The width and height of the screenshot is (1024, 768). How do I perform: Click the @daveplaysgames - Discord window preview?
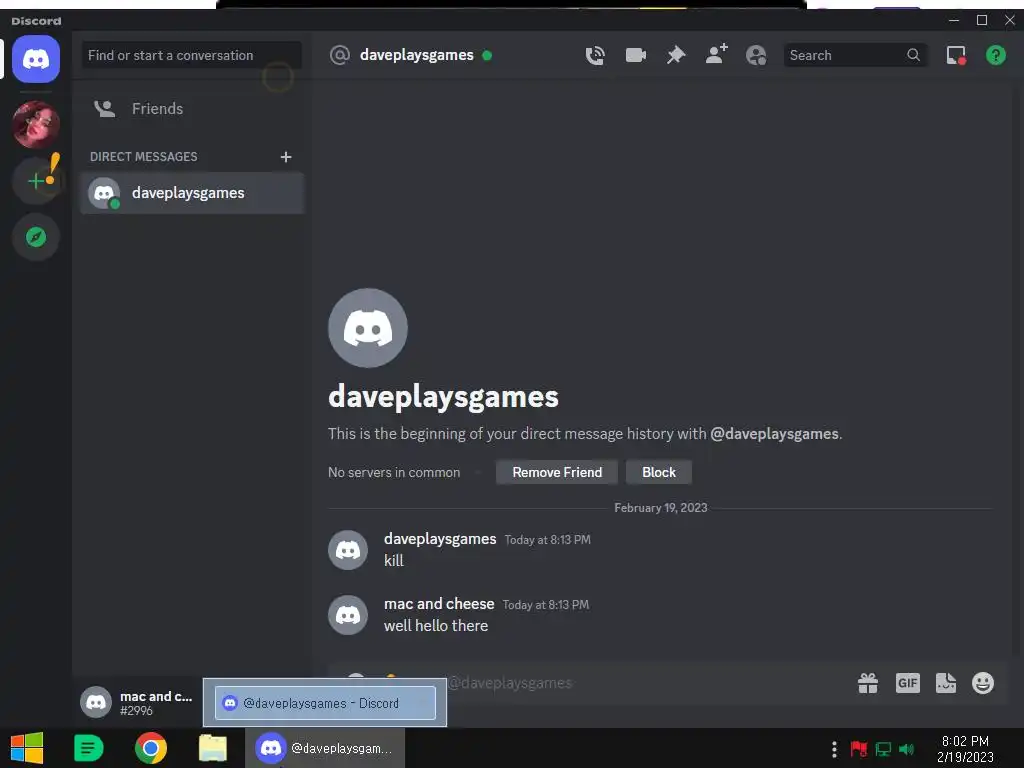tap(325, 703)
